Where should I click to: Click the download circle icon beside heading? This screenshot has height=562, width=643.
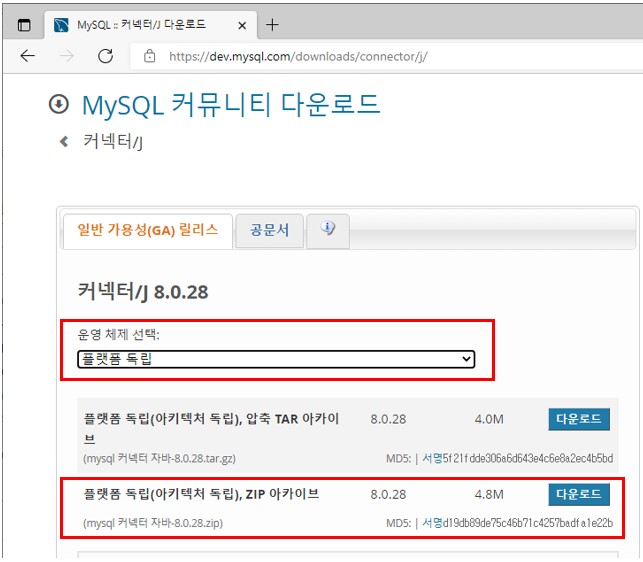click(x=59, y=104)
